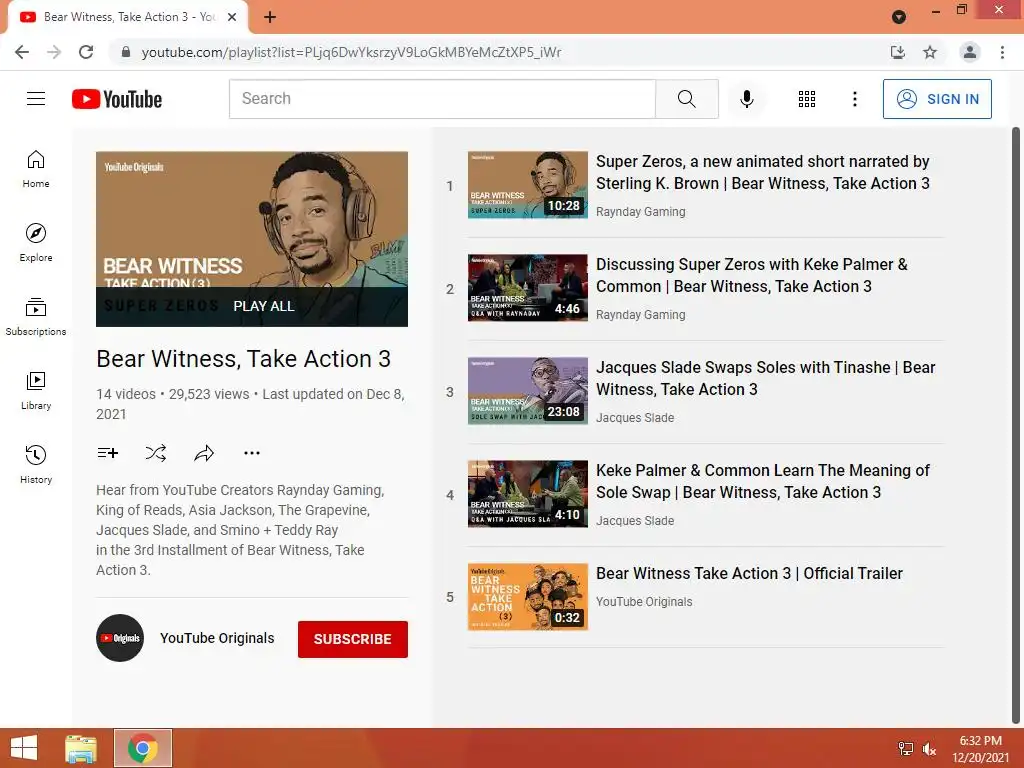Go back in the browser
Viewport: 1024px width, 768px height.
pyautogui.click(x=22, y=52)
